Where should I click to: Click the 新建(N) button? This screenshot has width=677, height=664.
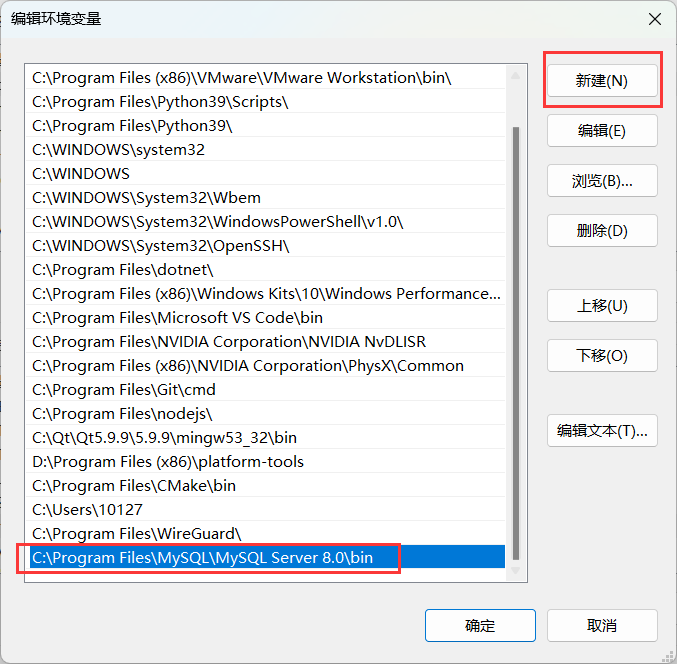601,81
